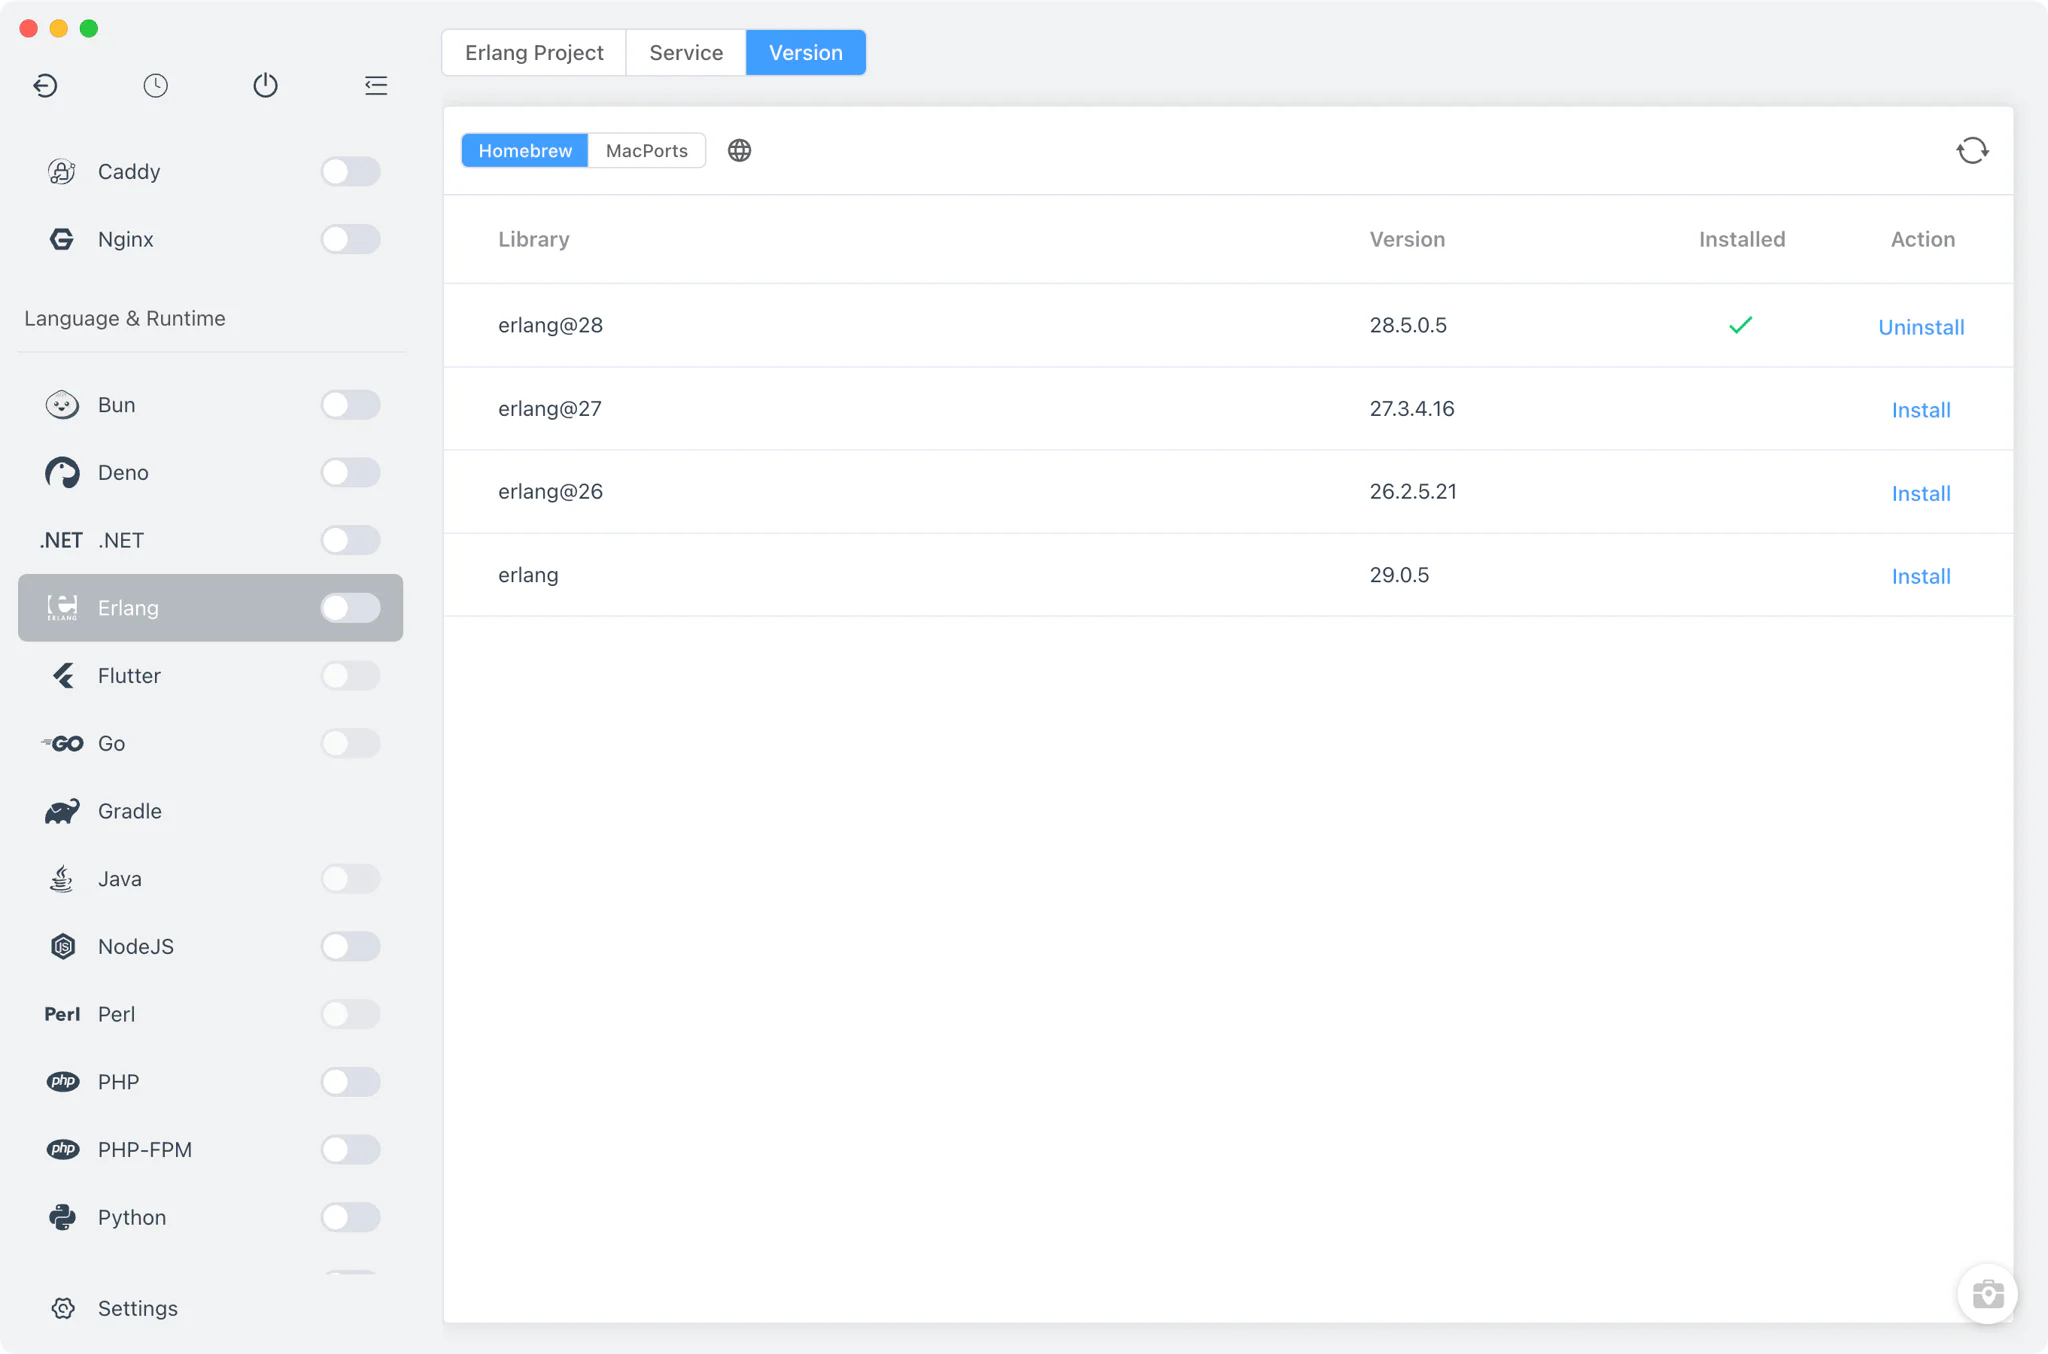Switch to the Service tab
This screenshot has width=2048, height=1354.
686,53
